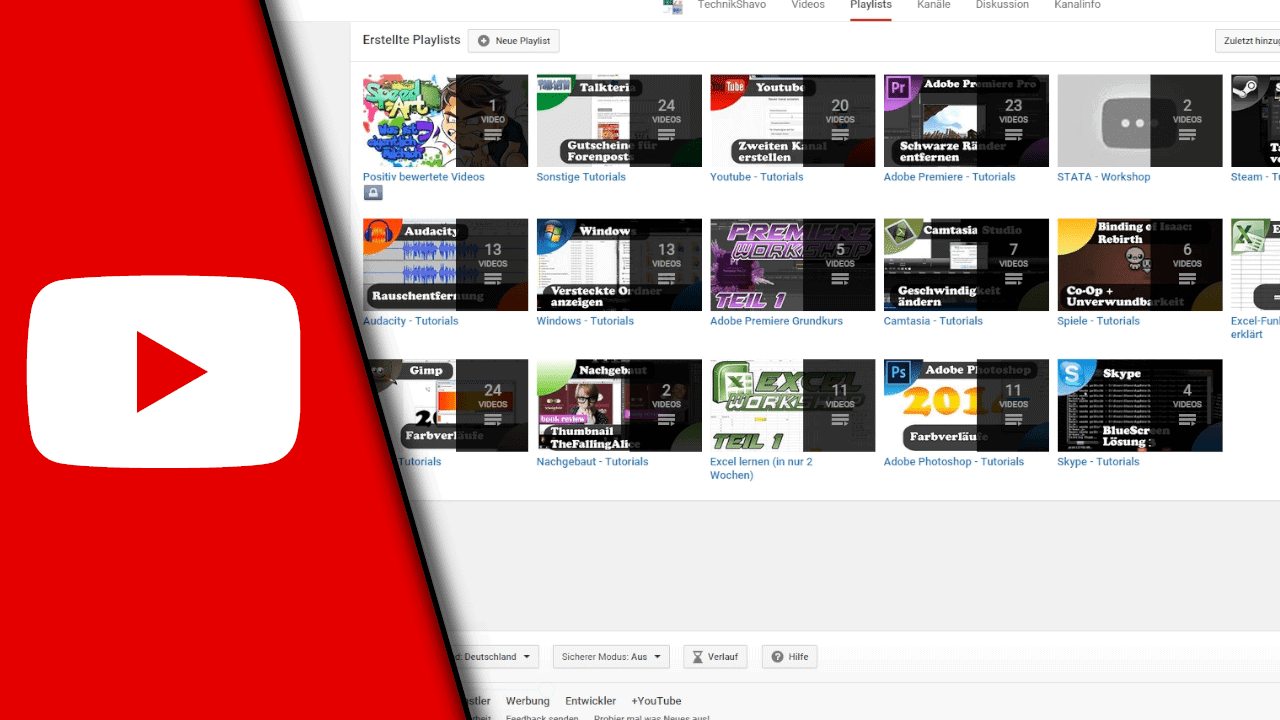Click the Adobe Photoshop - Tutorials link
This screenshot has height=720, width=1280.
(953, 462)
